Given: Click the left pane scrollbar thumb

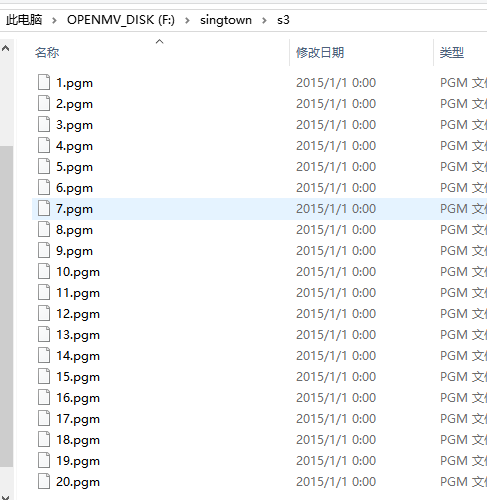Looking at the screenshot, I should pyautogui.click(x=6, y=306).
